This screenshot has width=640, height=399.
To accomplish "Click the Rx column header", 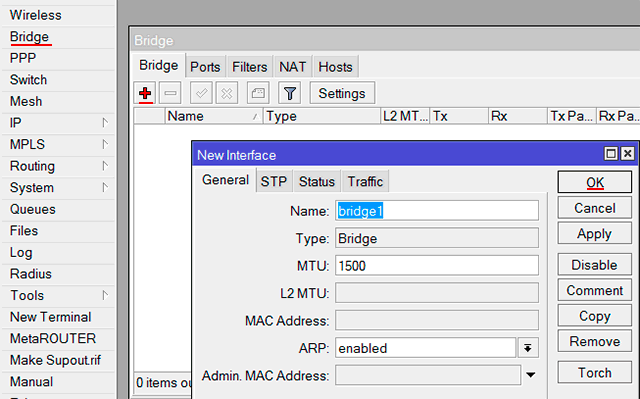I will (x=518, y=116).
